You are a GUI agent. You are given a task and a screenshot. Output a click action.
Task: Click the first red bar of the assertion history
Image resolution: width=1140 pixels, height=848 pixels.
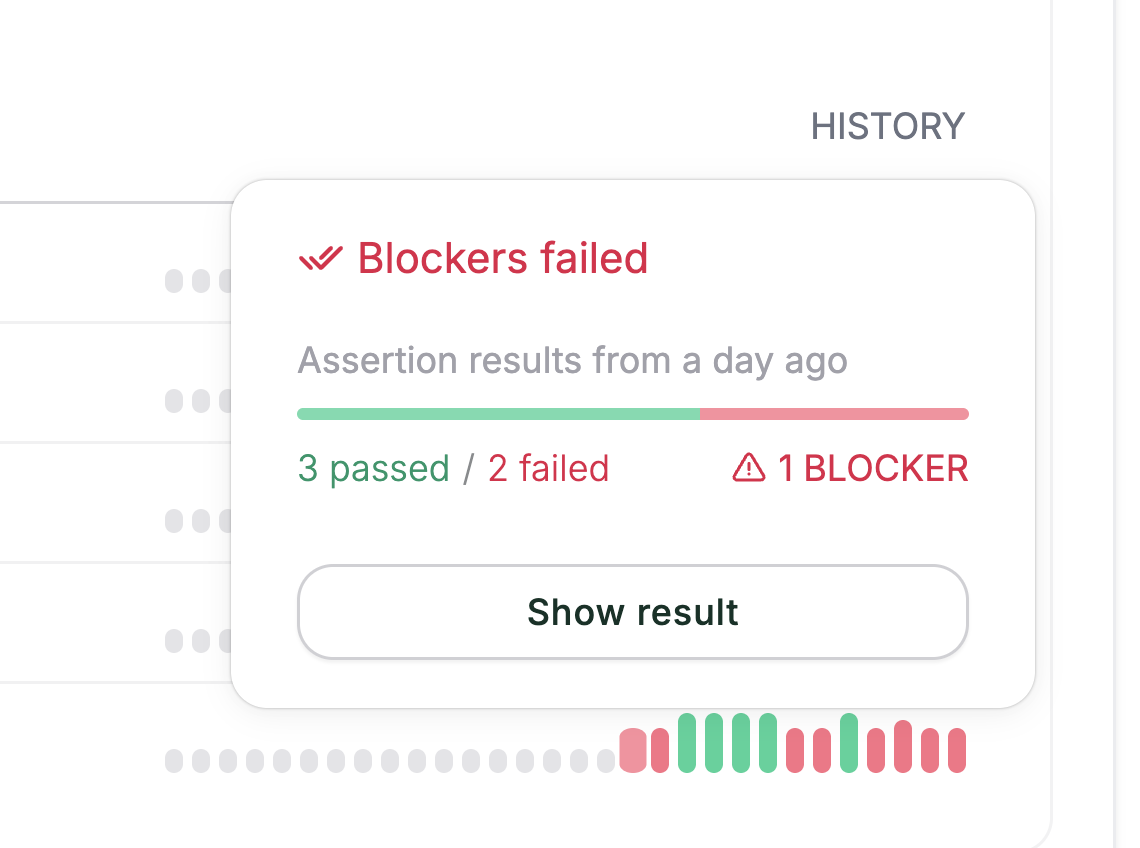632,750
